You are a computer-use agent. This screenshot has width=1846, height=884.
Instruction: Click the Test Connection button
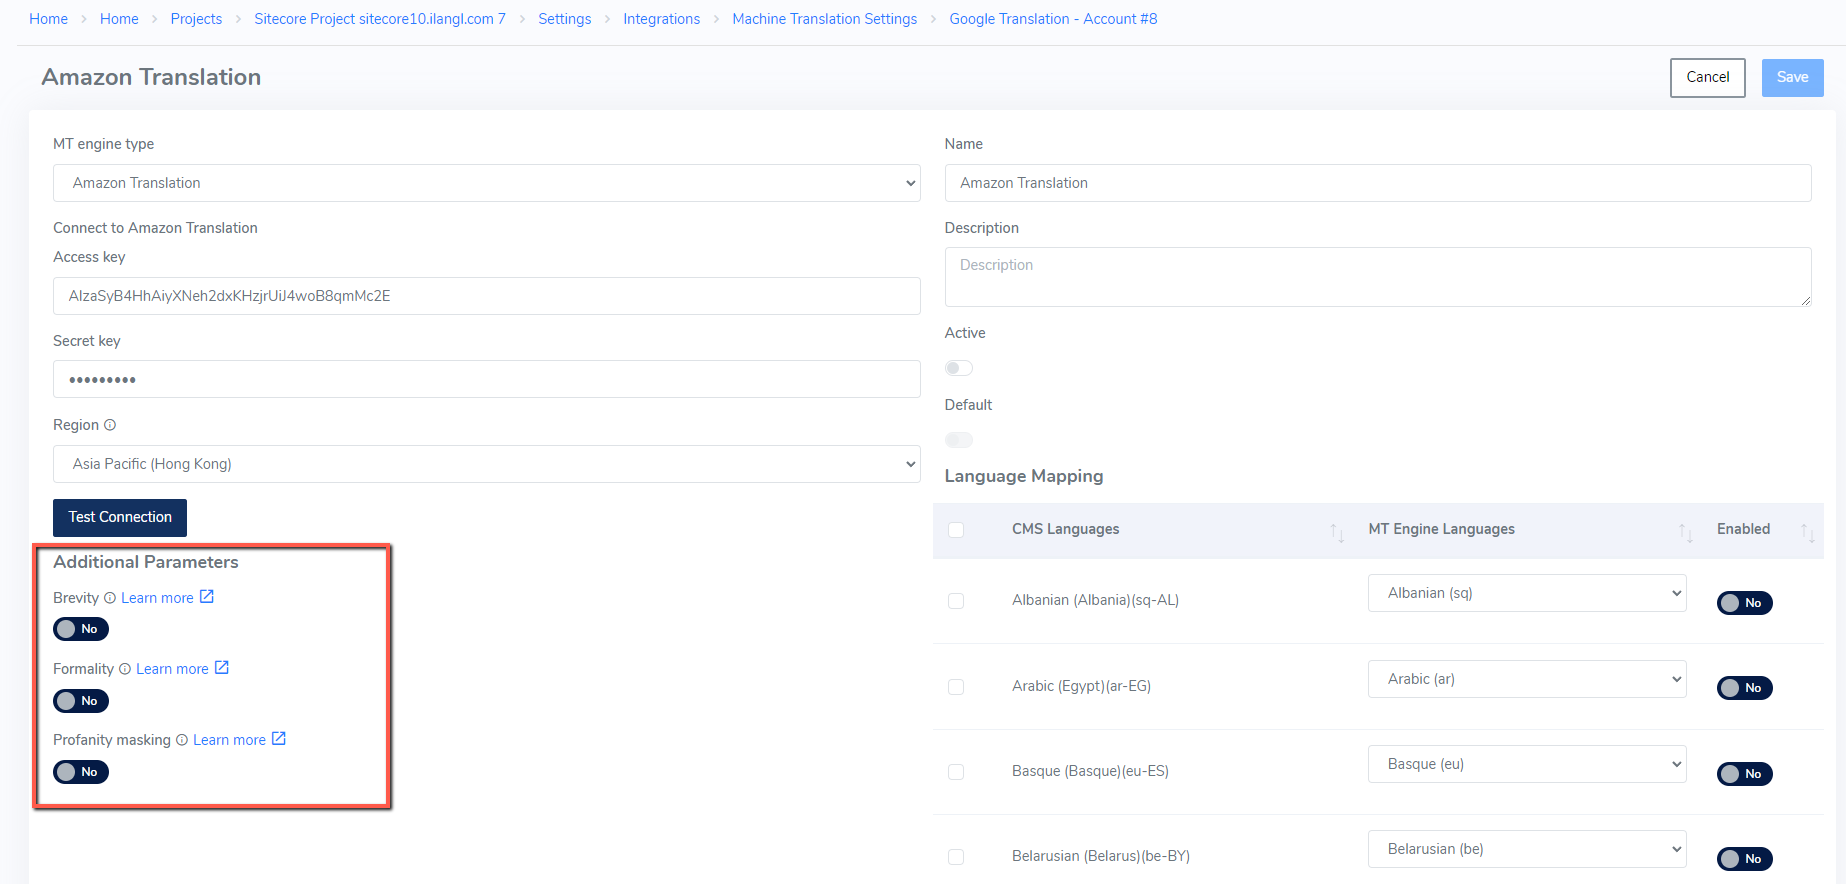tap(120, 517)
